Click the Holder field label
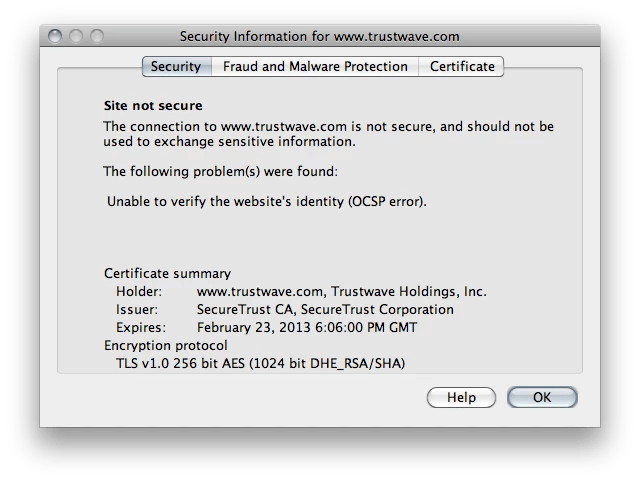640x482 pixels. click(x=138, y=291)
